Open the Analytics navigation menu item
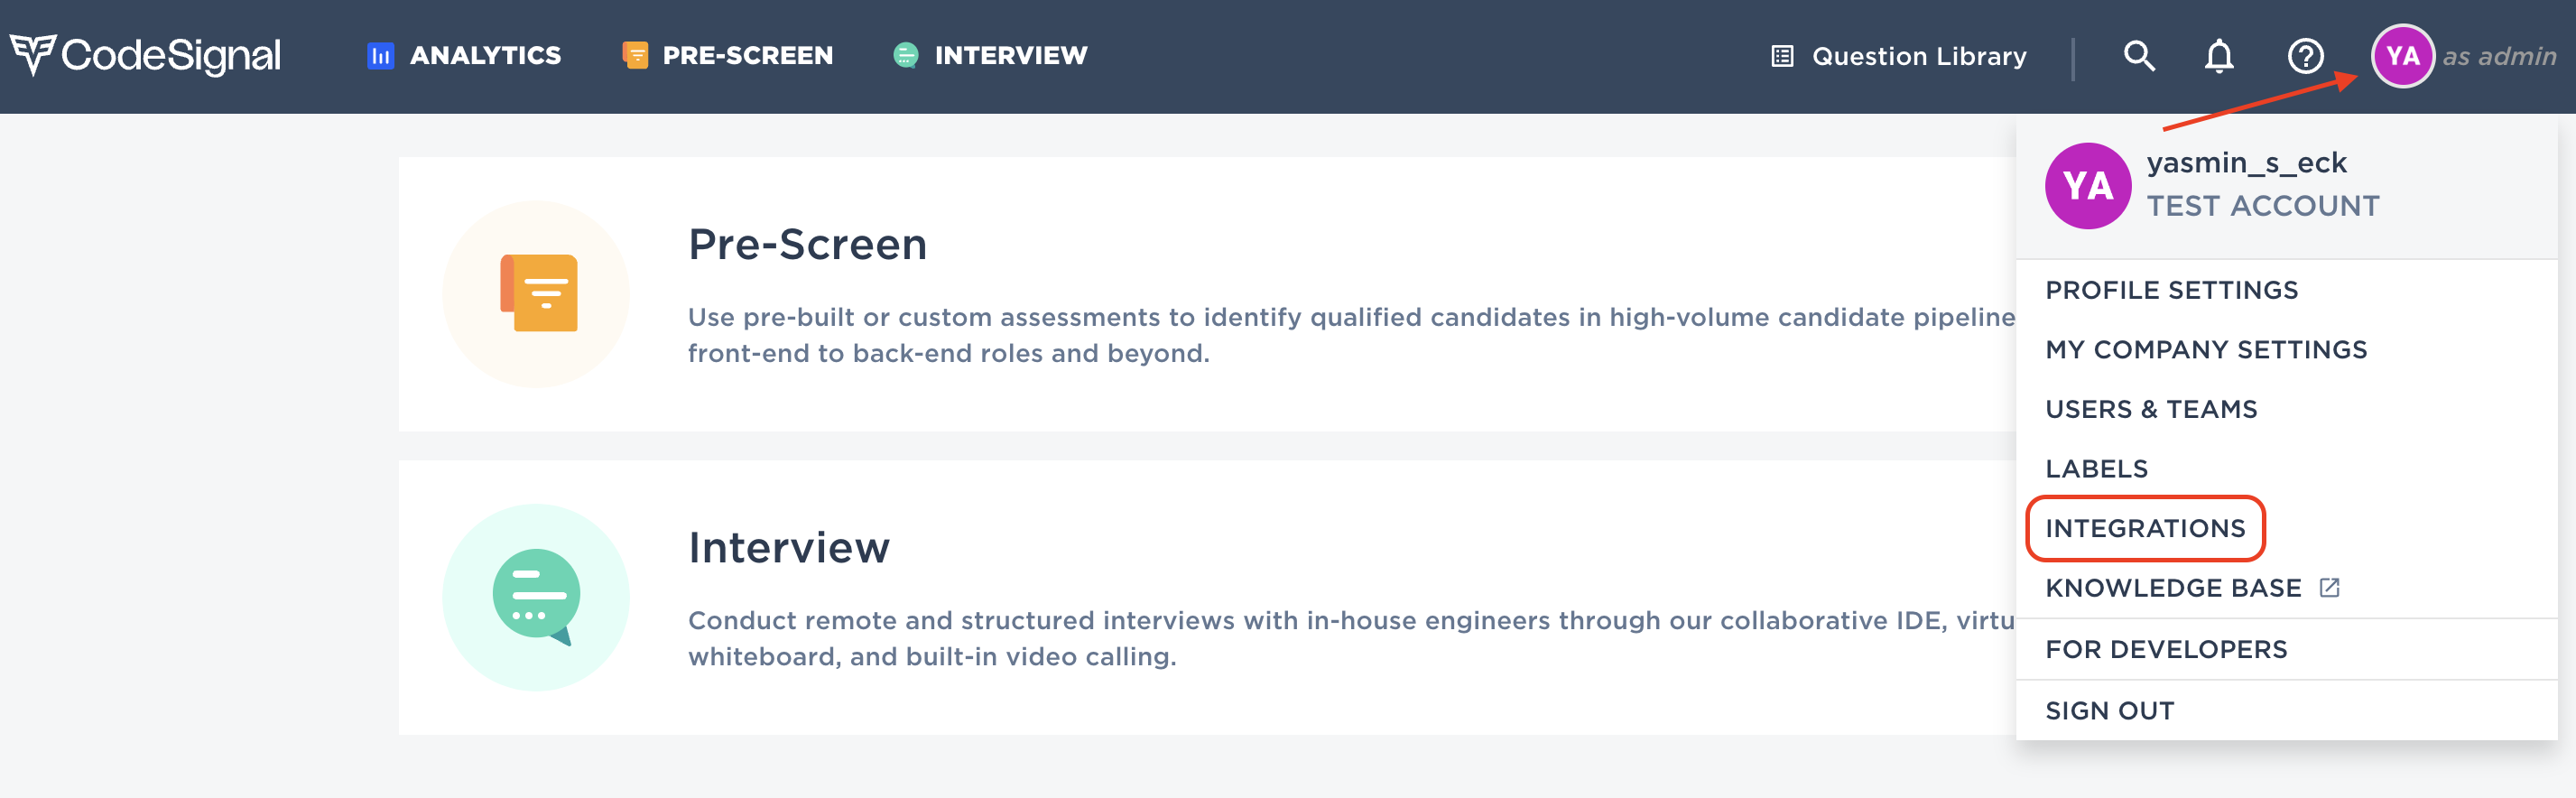The height and width of the screenshot is (798, 2576). pos(484,55)
